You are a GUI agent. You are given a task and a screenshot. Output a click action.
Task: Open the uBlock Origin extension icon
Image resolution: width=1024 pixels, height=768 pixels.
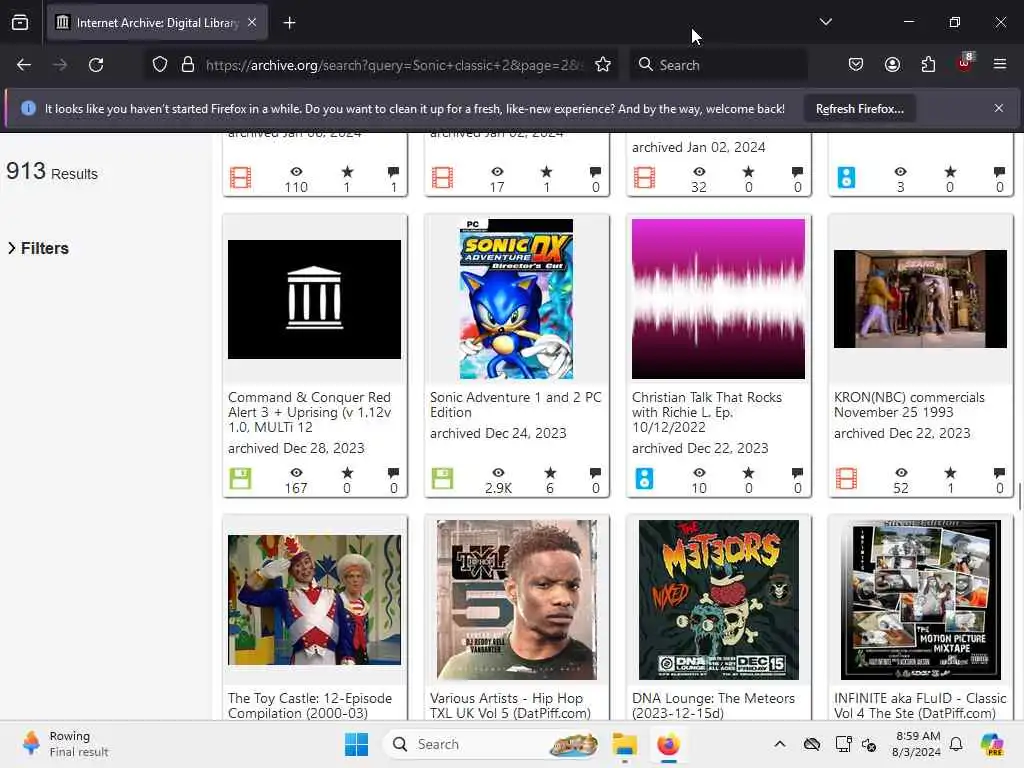click(x=965, y=63)
